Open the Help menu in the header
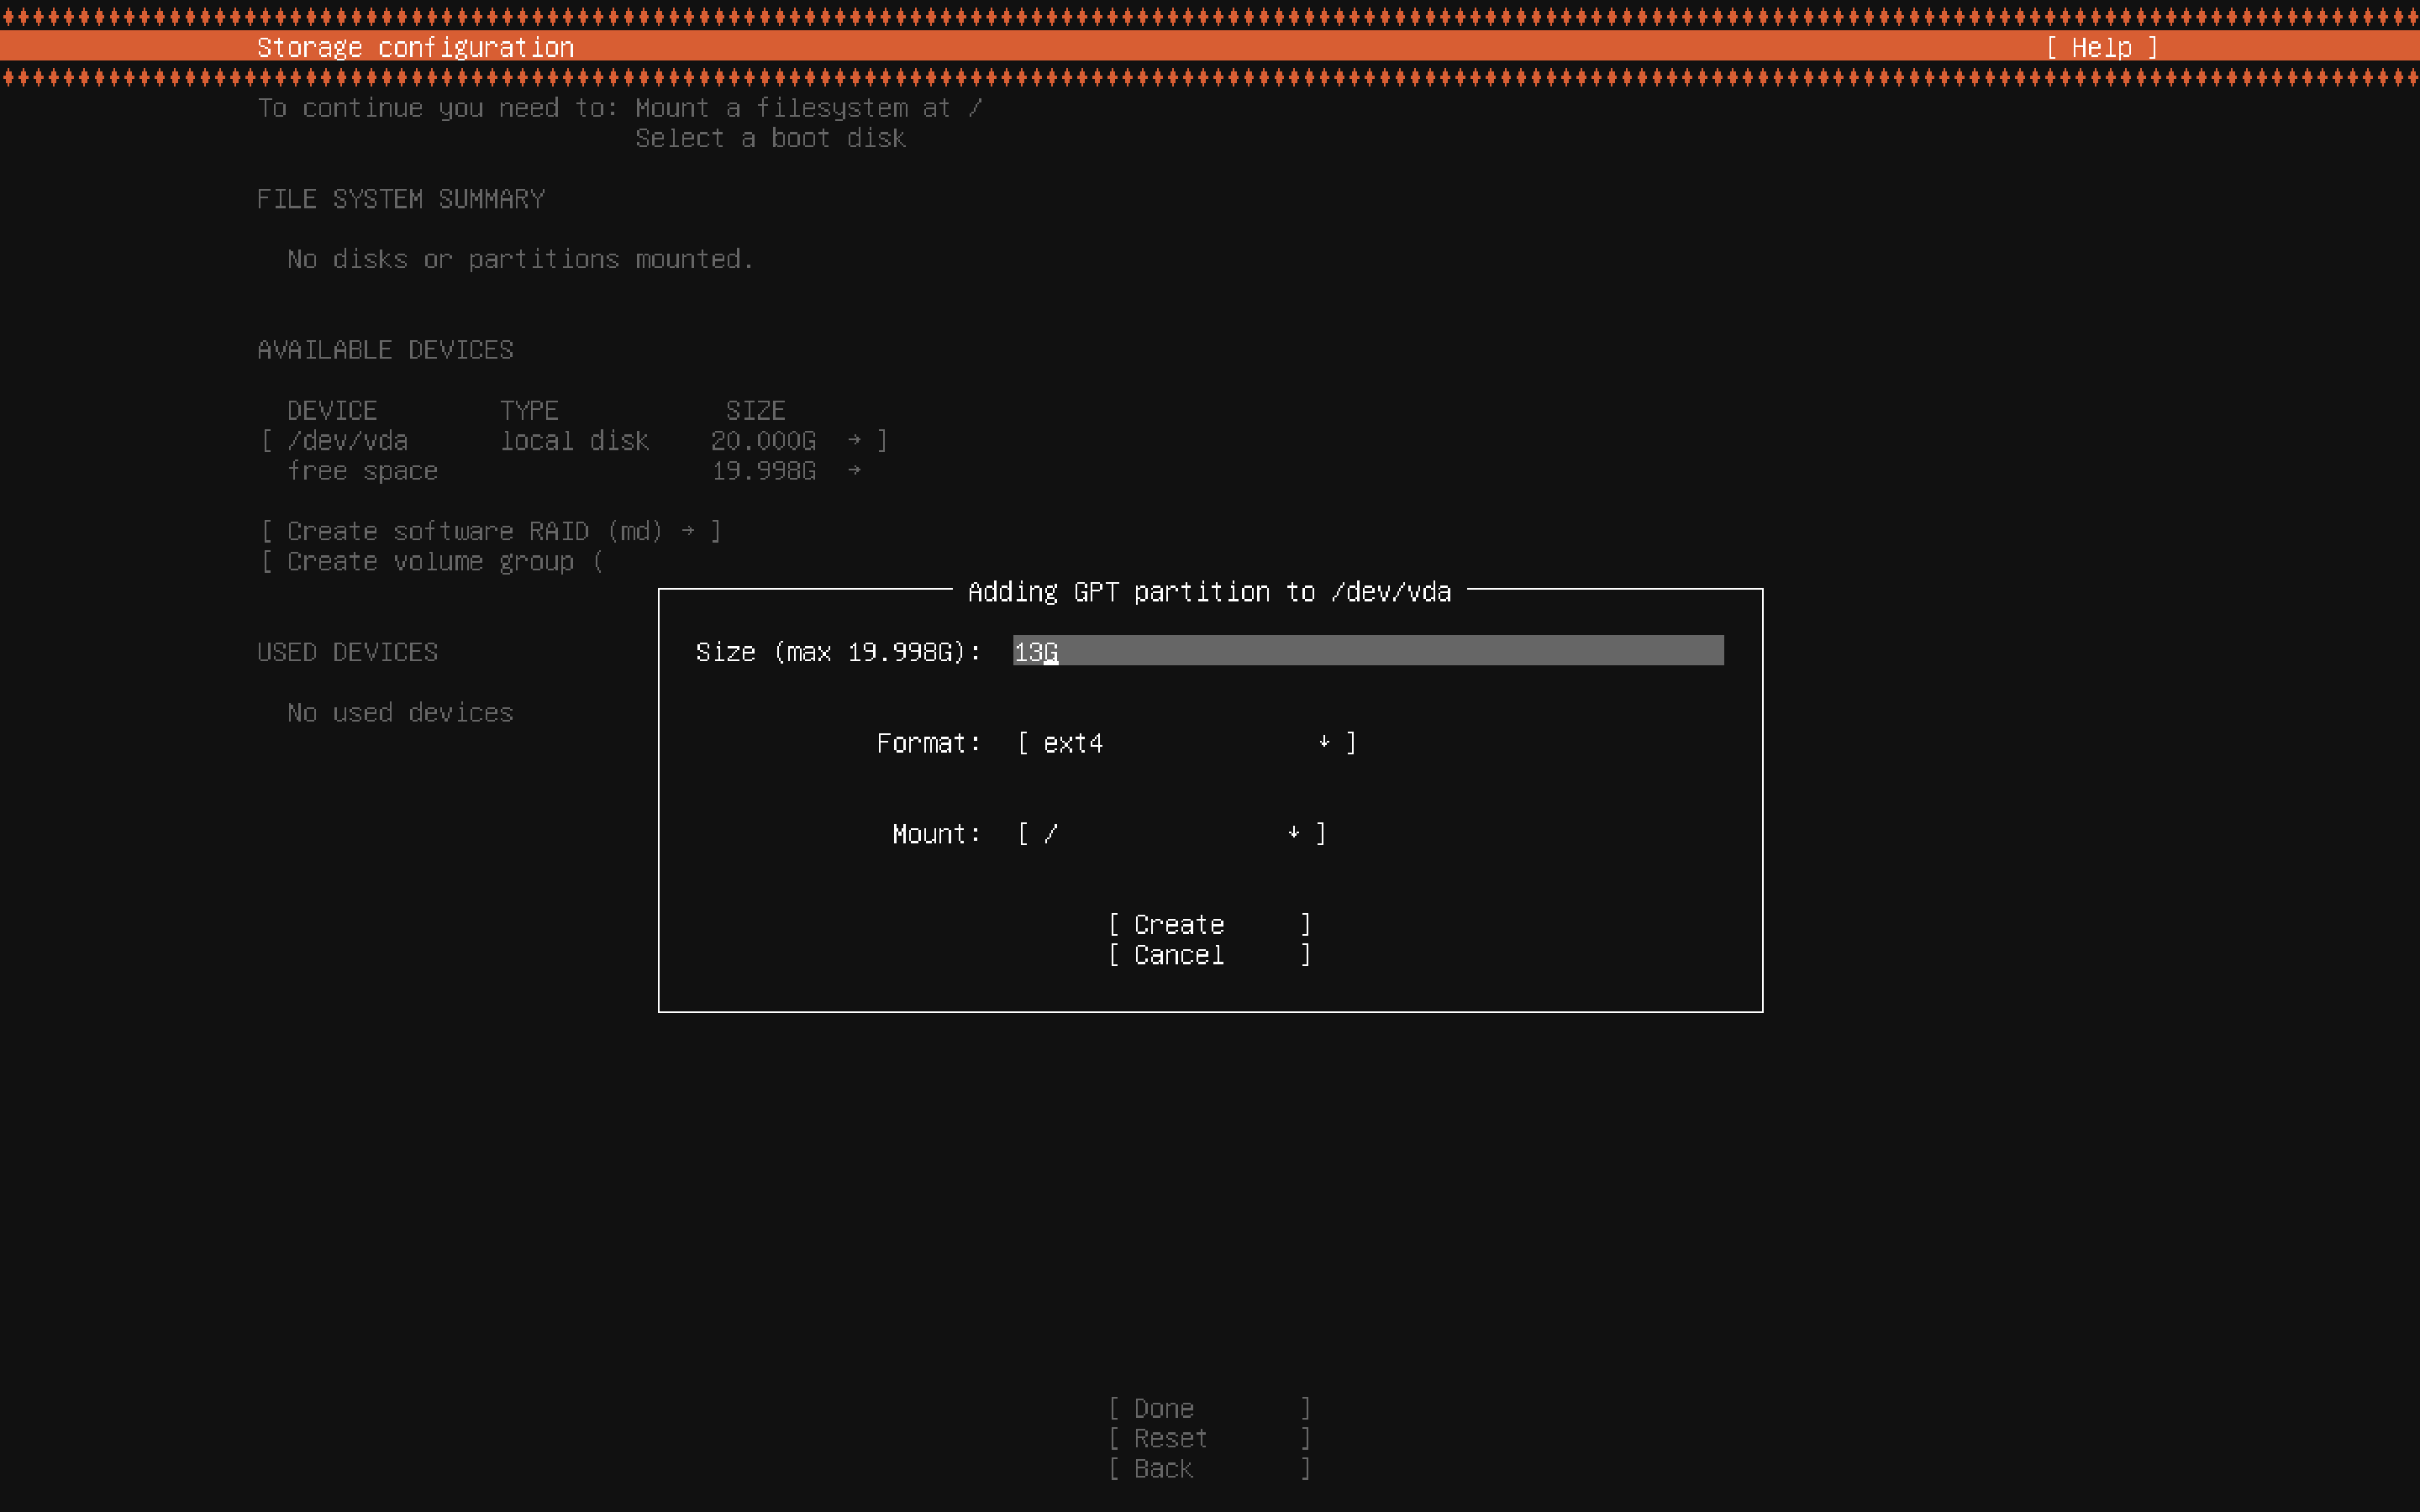 pos(2101,47)
